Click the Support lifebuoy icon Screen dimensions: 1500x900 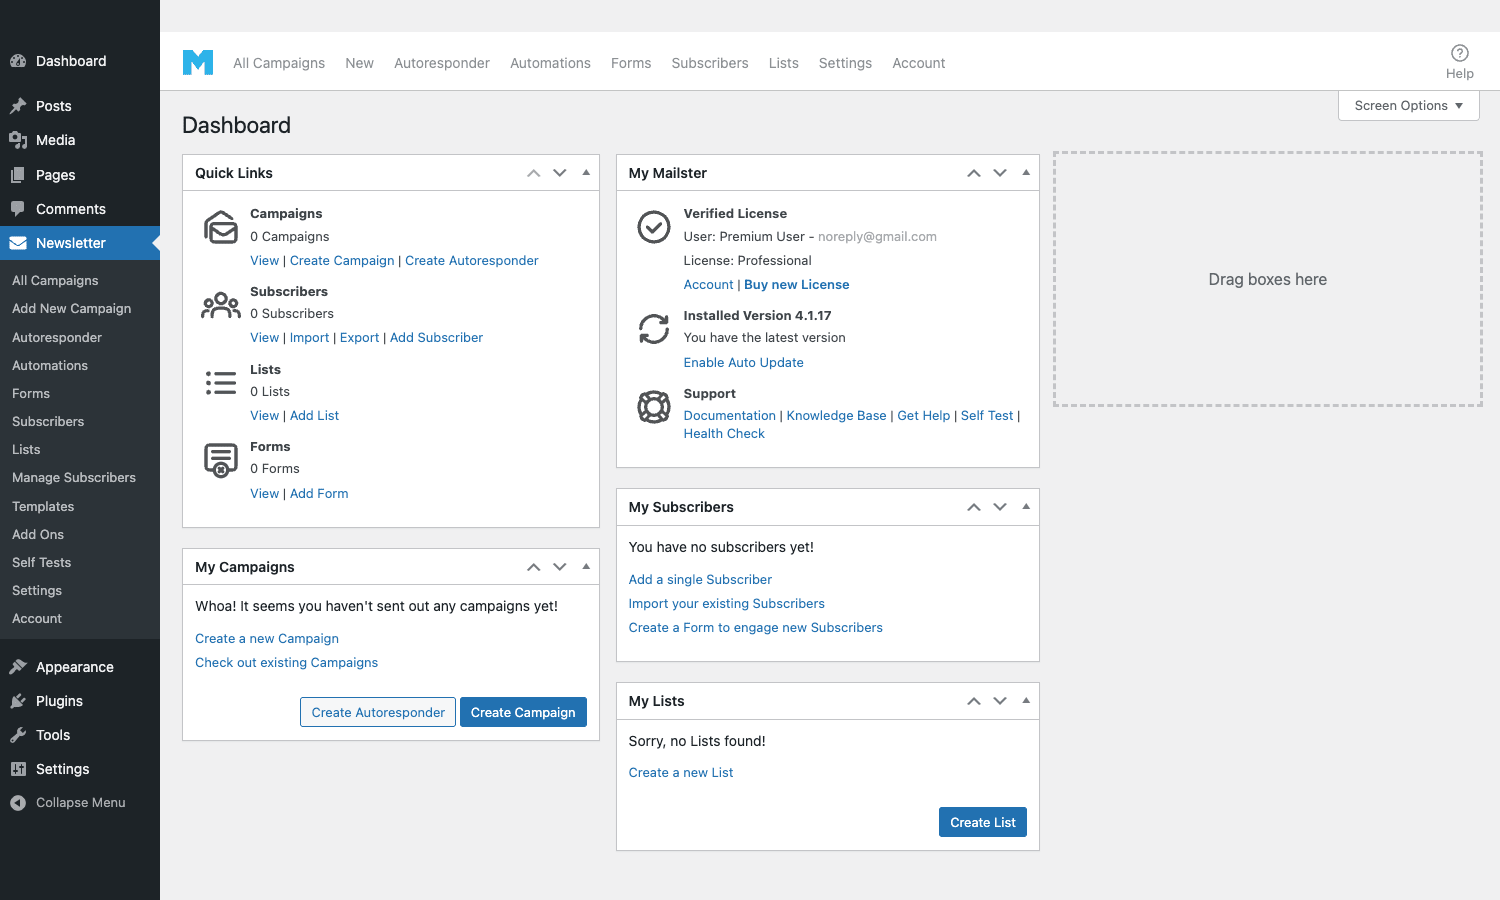click(654, 407)
